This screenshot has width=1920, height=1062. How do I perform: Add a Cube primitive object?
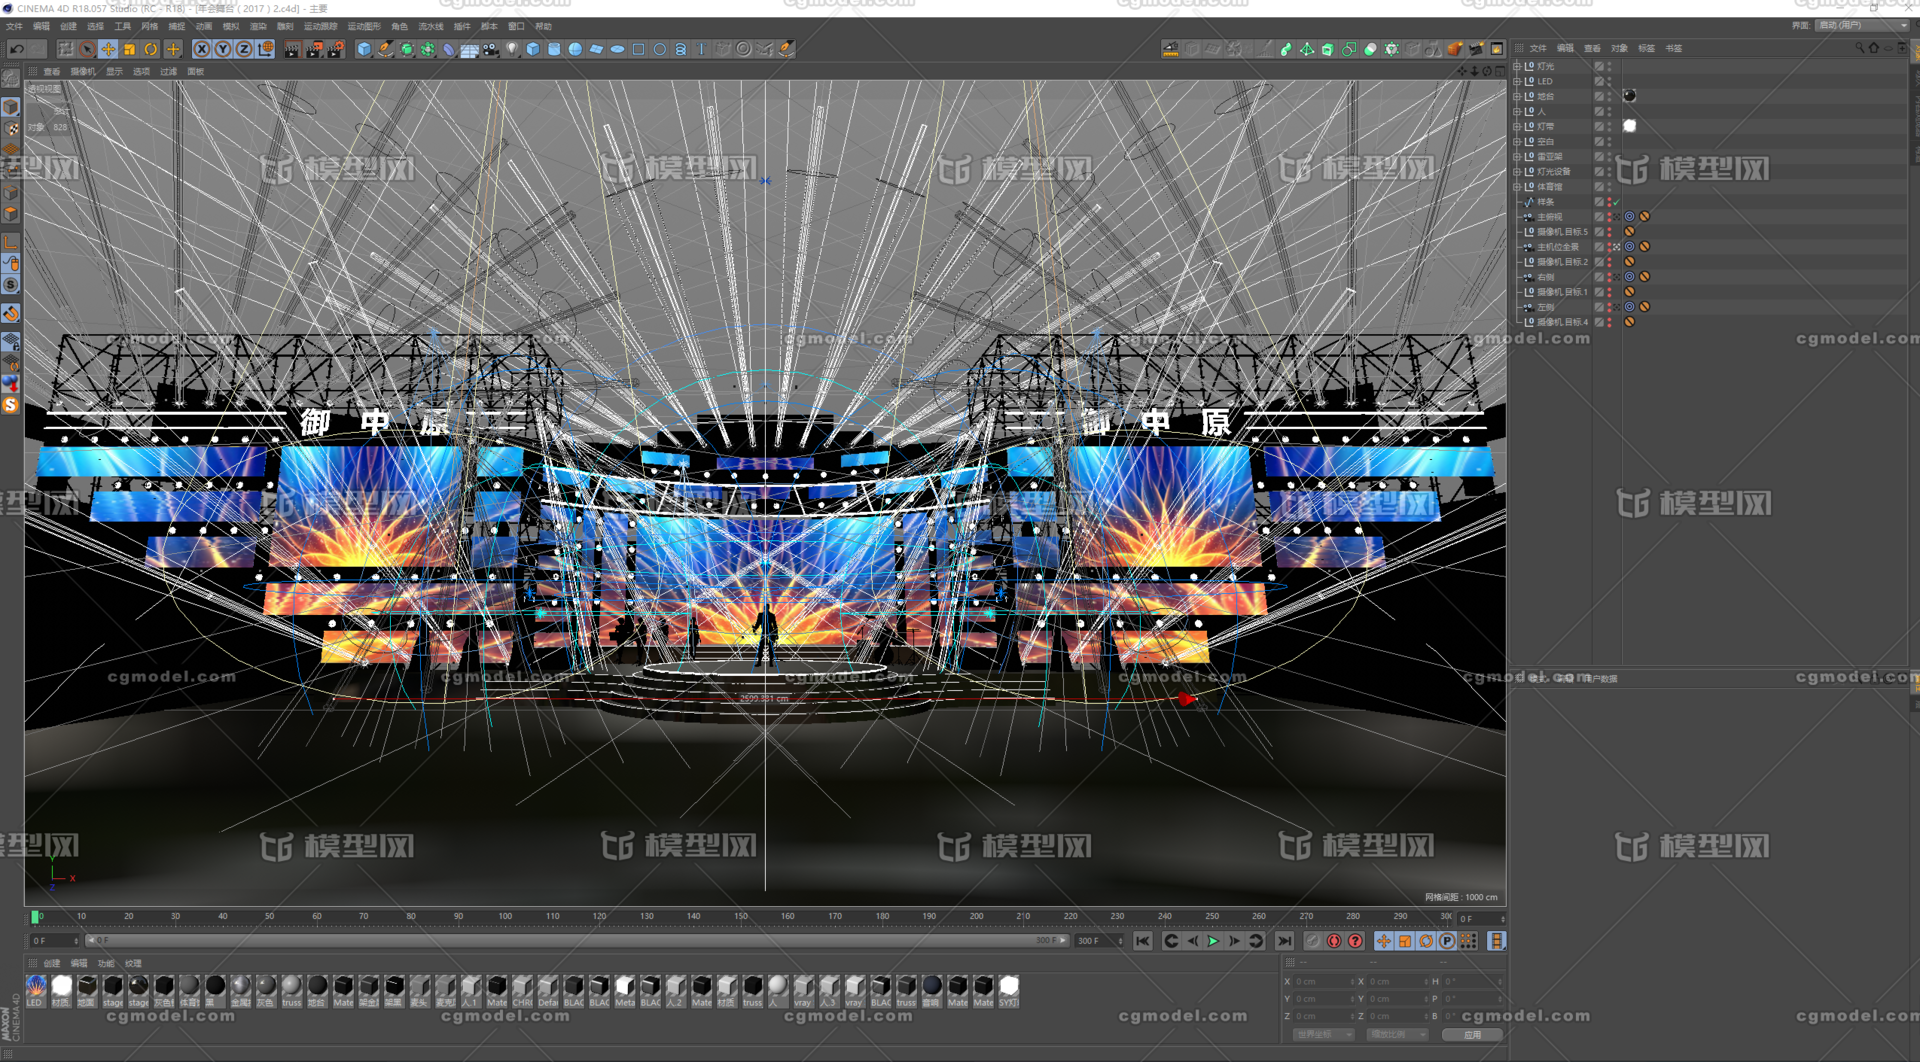(x=364, y=49)
